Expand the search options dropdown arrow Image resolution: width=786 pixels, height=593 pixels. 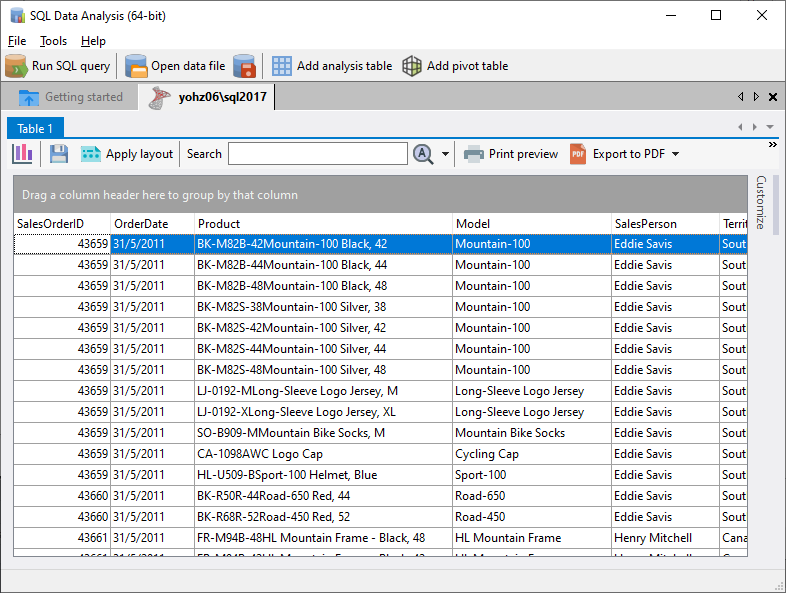445,154
